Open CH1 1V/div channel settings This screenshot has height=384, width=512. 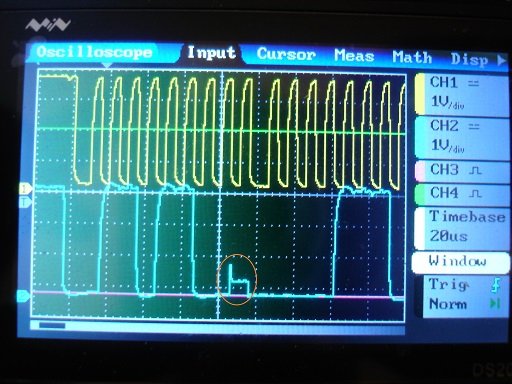click(462, 94)
